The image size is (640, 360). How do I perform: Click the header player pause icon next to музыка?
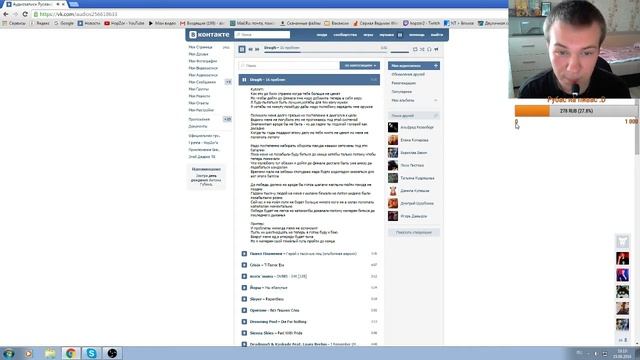(x=400, y=35)
